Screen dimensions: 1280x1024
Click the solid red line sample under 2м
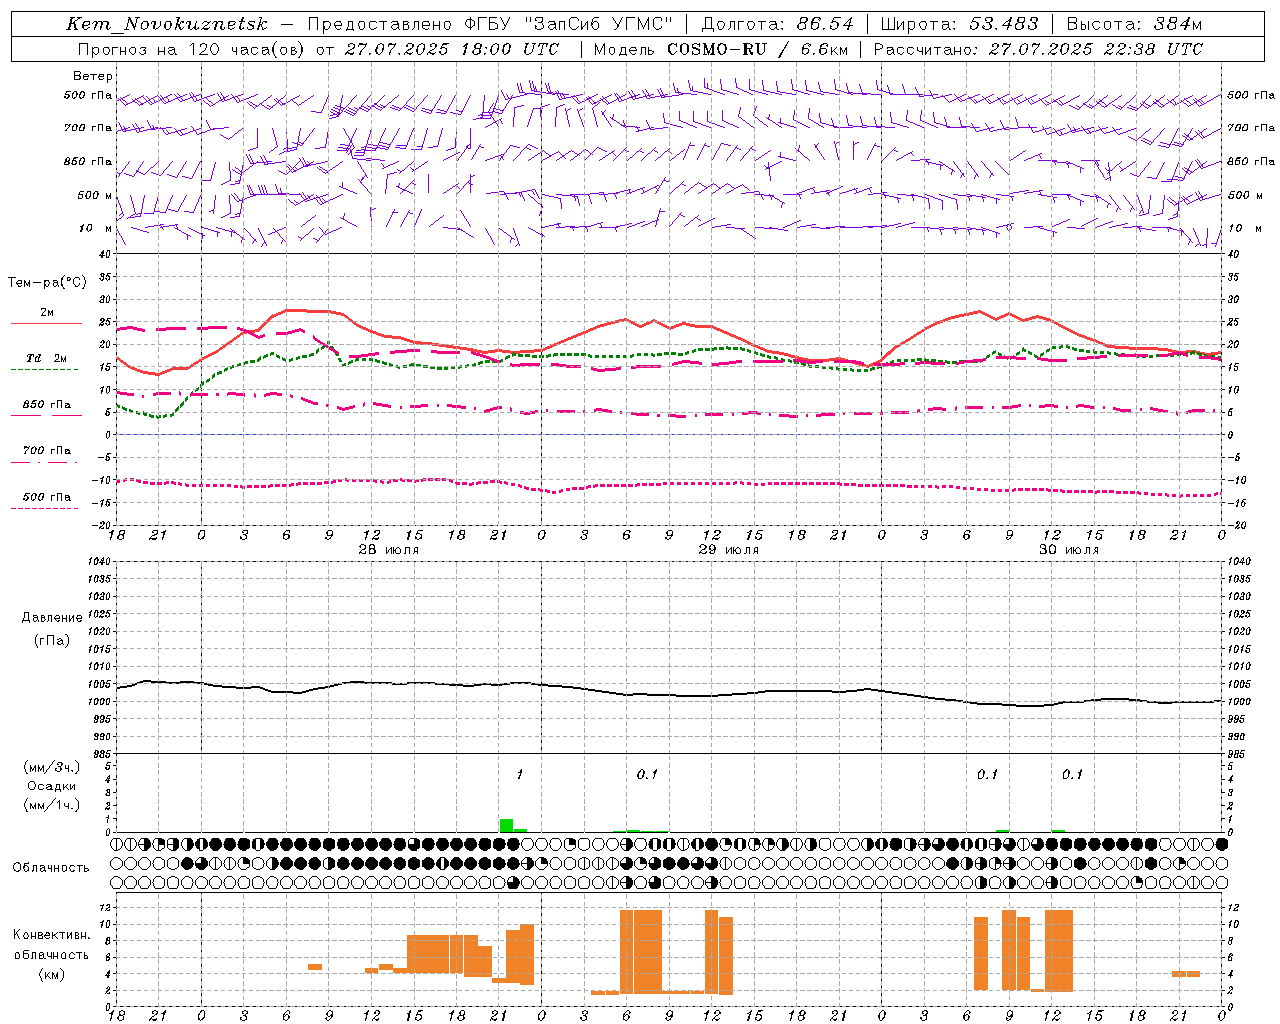pos(46,324)
